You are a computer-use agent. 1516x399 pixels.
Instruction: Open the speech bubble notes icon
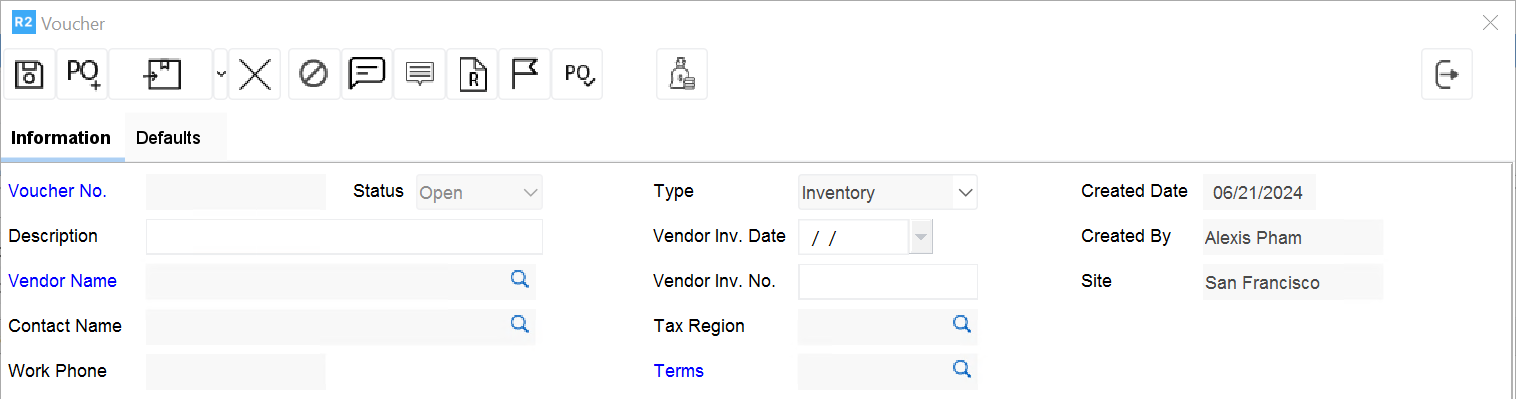click(x=367, y=74)
